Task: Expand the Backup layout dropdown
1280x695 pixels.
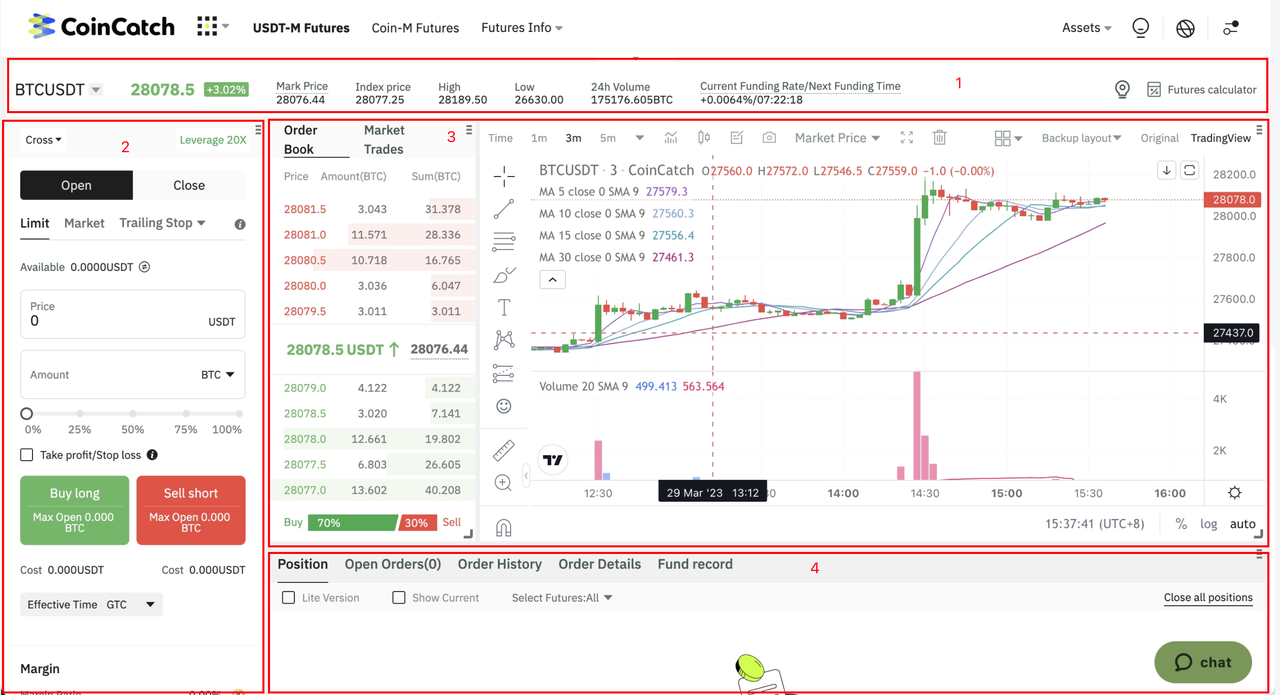Action: pos(1082,138)
